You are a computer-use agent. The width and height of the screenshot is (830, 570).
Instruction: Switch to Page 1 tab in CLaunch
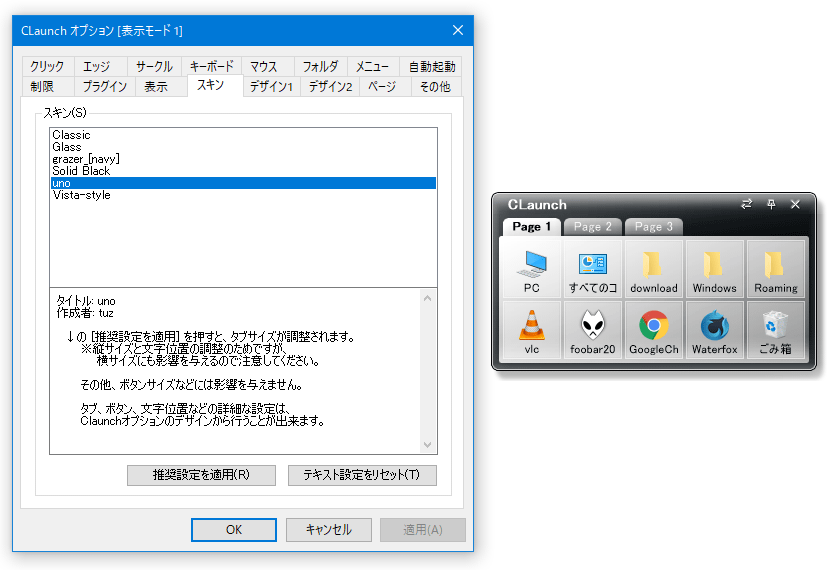tap(531, 227)
